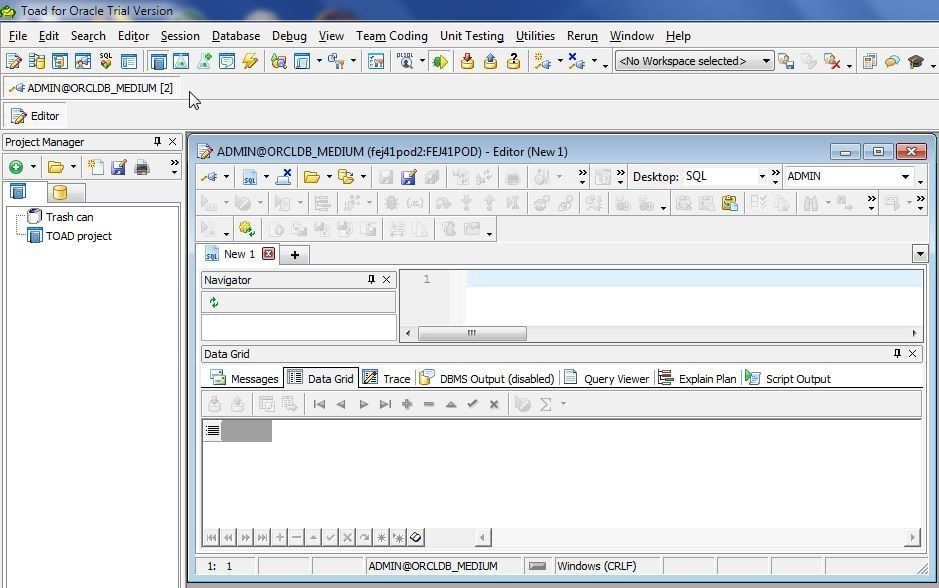Image resolution: width=939 pixels, height=588 pixels.
Task: Click the rollback icon with blue up arrow
Action: click(490, 61)
